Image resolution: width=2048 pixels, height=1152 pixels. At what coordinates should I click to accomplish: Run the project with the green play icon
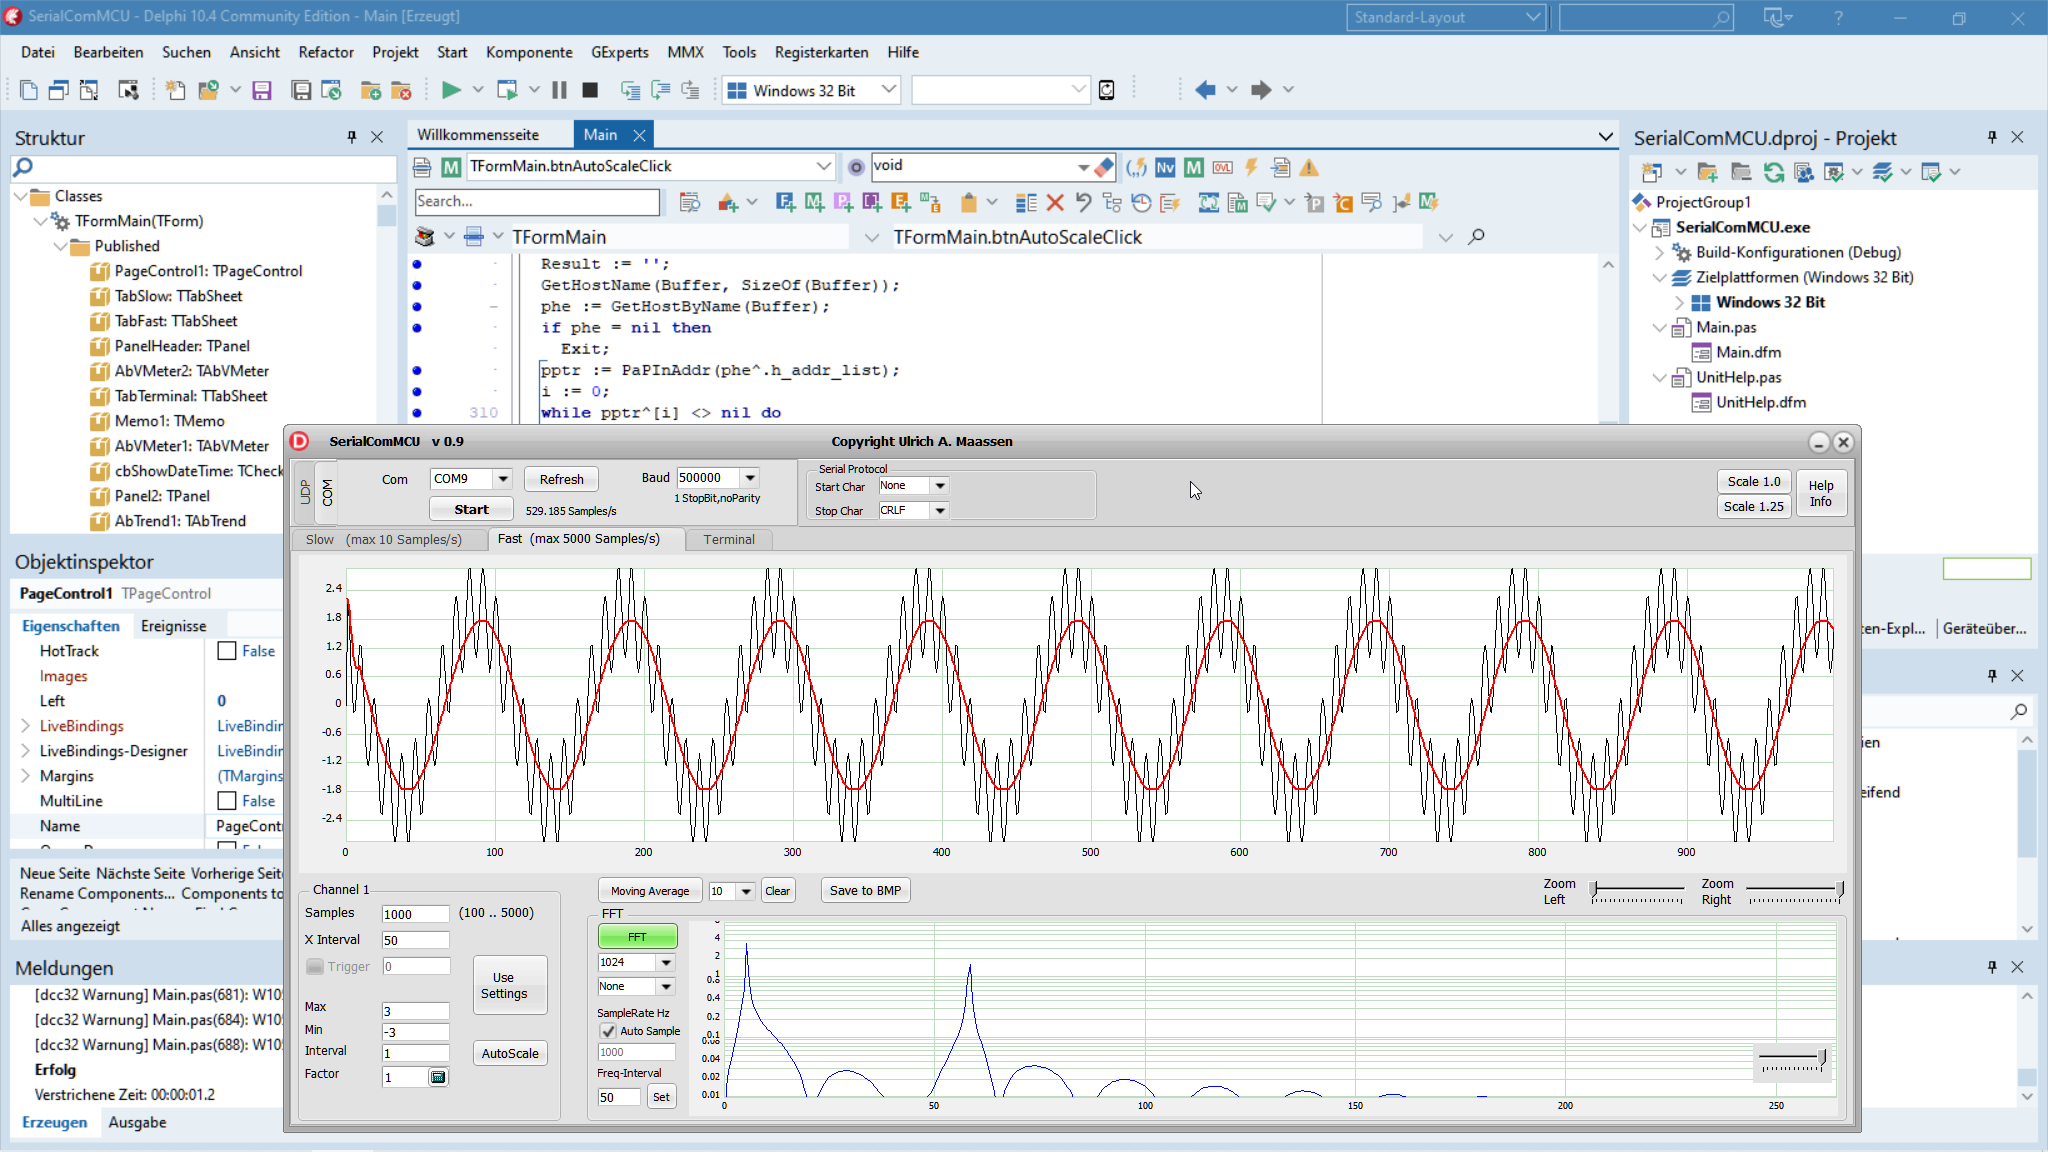pyautogui.click(x=451, y=90)
